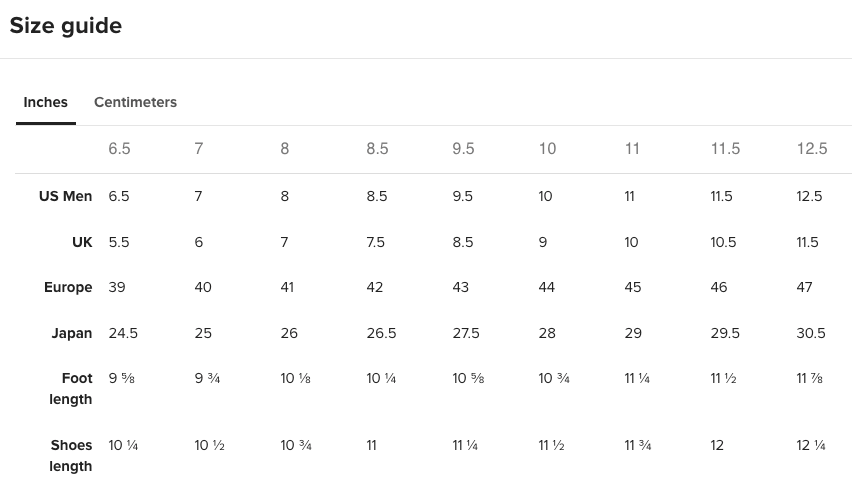The height and width of the screenshot is (490, 852).
Task: Click the Size guide heading
Action: [x=66, y=26]
